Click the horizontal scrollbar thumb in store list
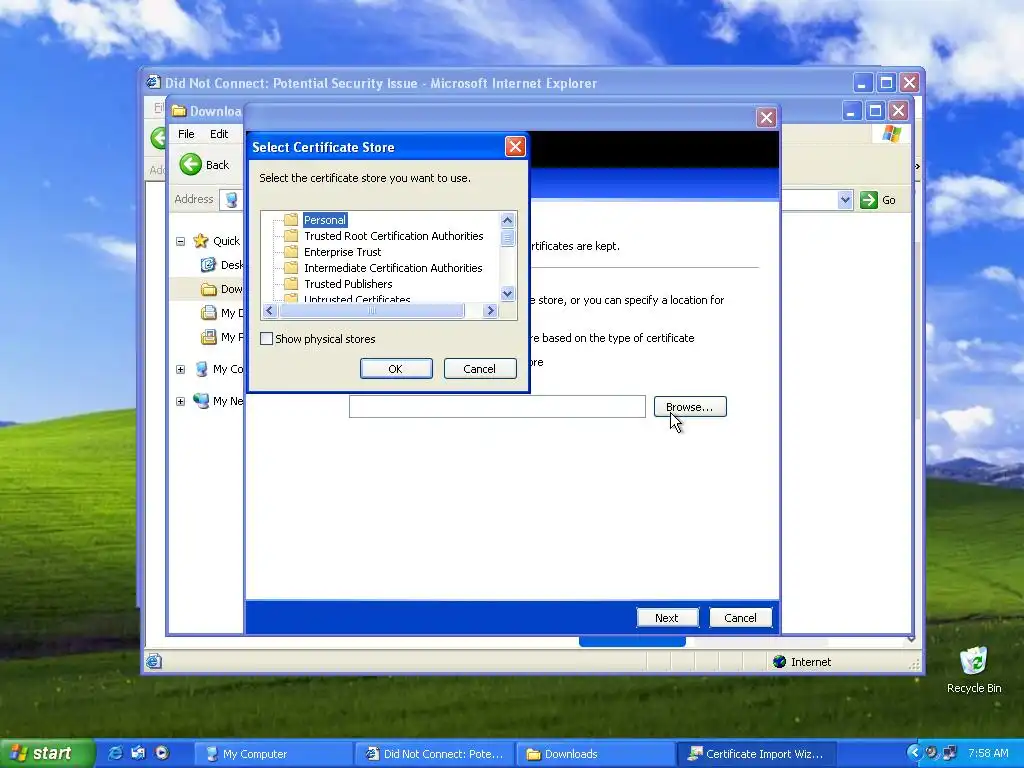 pos(371,311)
